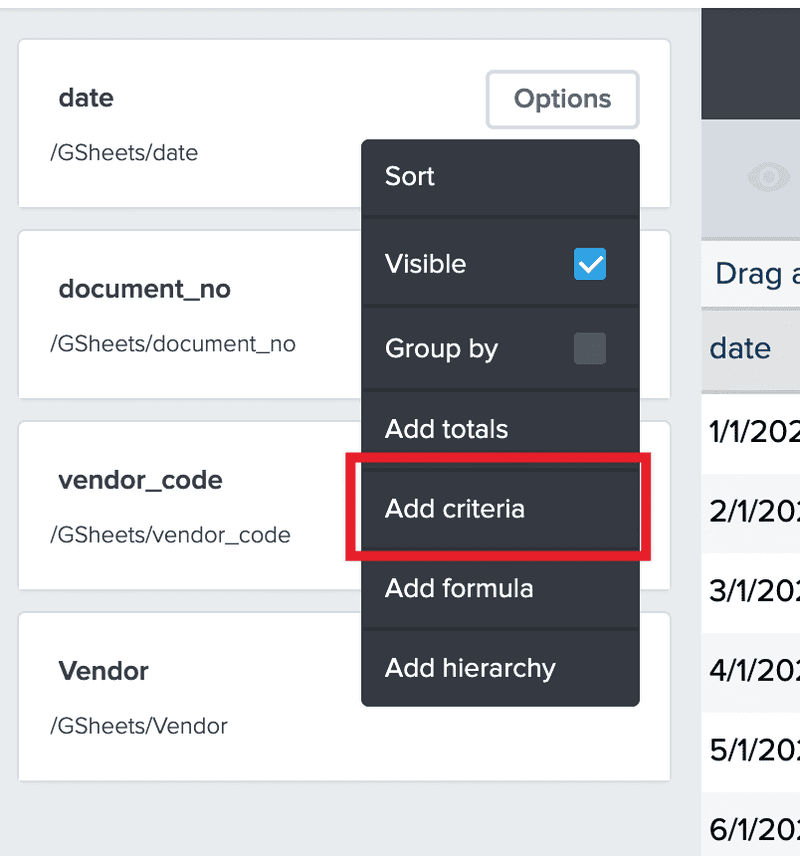Screen dimensions: 800x856
Task: Enable the Group by checkbox
Action: pyautogui.click(x=589, y=349)
